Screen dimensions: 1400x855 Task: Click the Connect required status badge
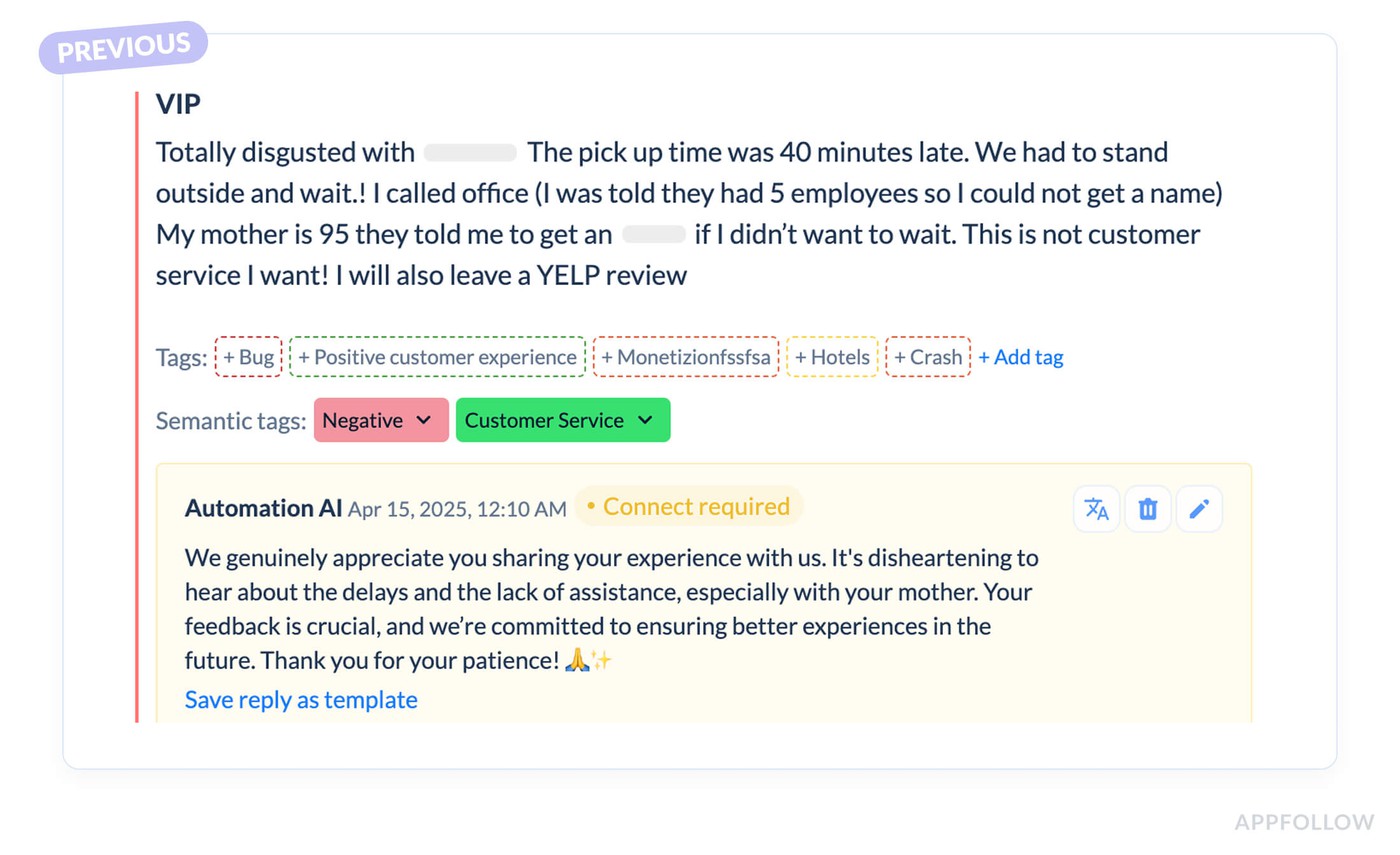click(x=689, y=506)
